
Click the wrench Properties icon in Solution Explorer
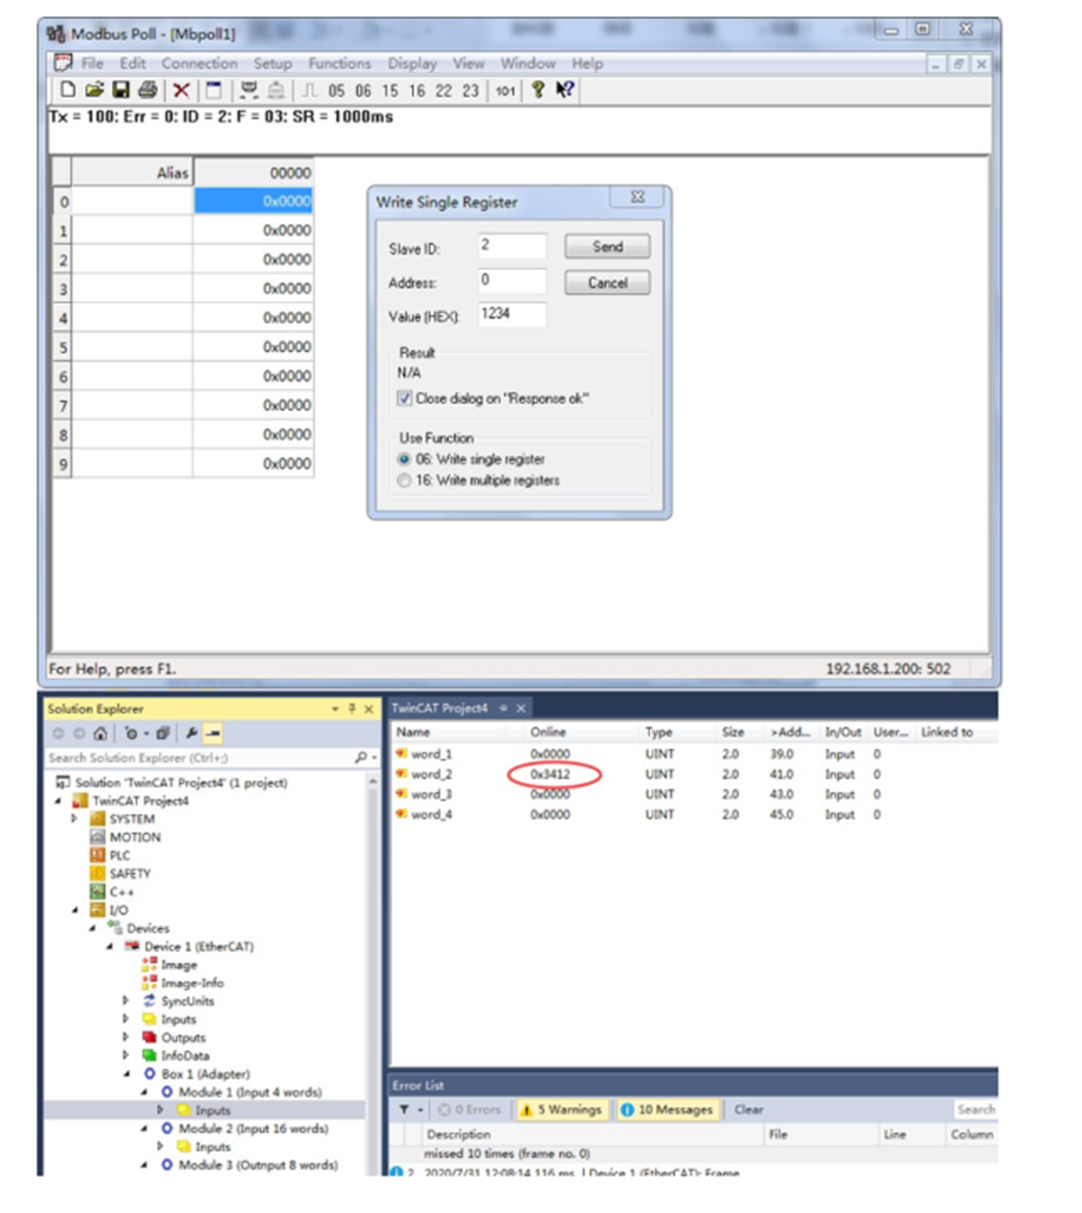point(191,733)
